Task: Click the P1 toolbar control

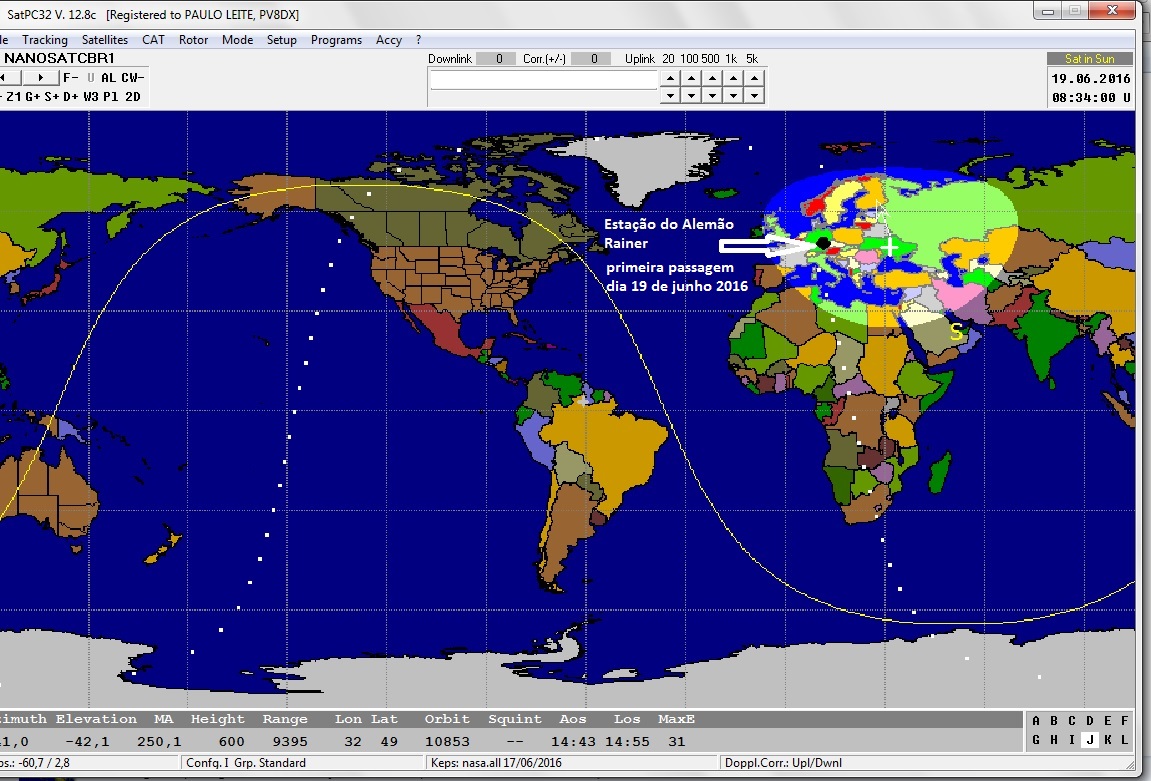Action: point(111,97)
